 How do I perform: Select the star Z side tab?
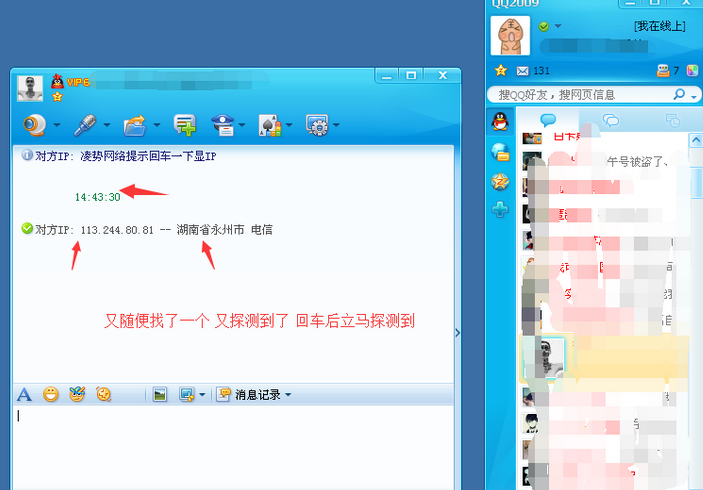pos(500,182)
